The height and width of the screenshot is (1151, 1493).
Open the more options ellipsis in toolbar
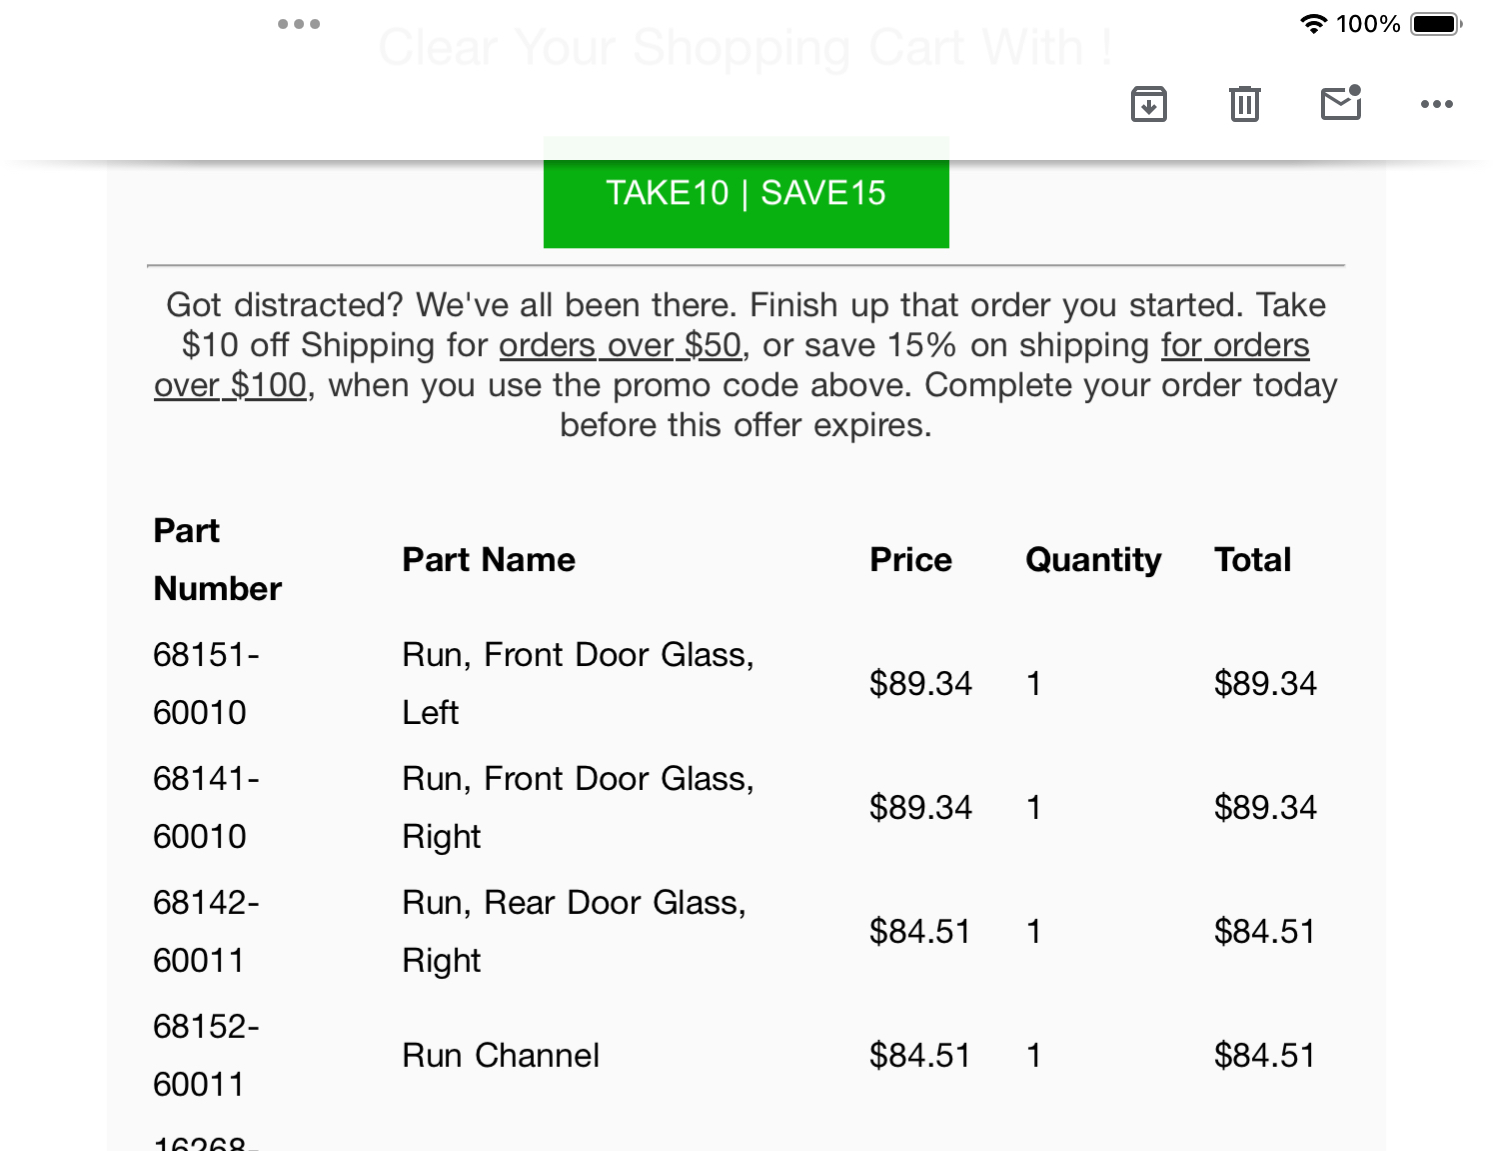[1436, 104]
